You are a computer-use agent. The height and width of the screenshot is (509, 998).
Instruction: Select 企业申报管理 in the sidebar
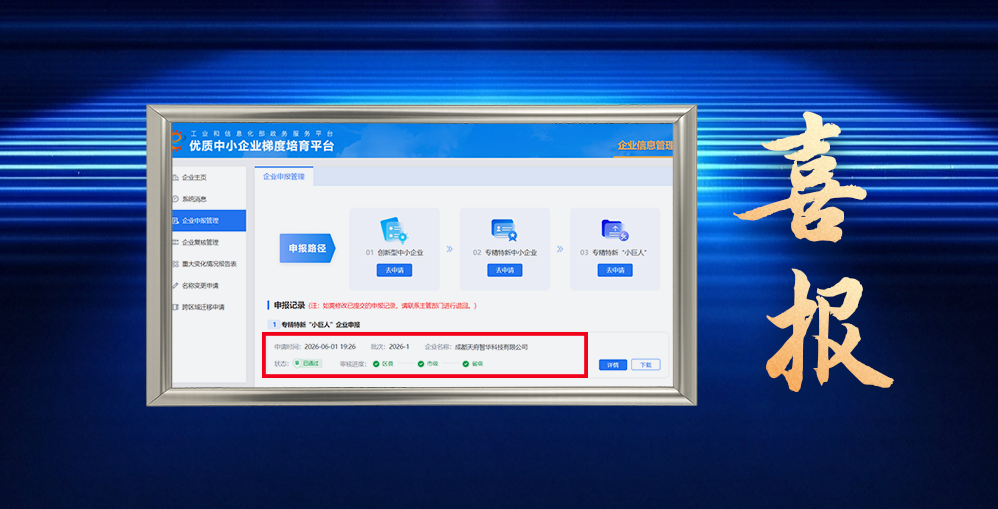click(x=209, y=221)
